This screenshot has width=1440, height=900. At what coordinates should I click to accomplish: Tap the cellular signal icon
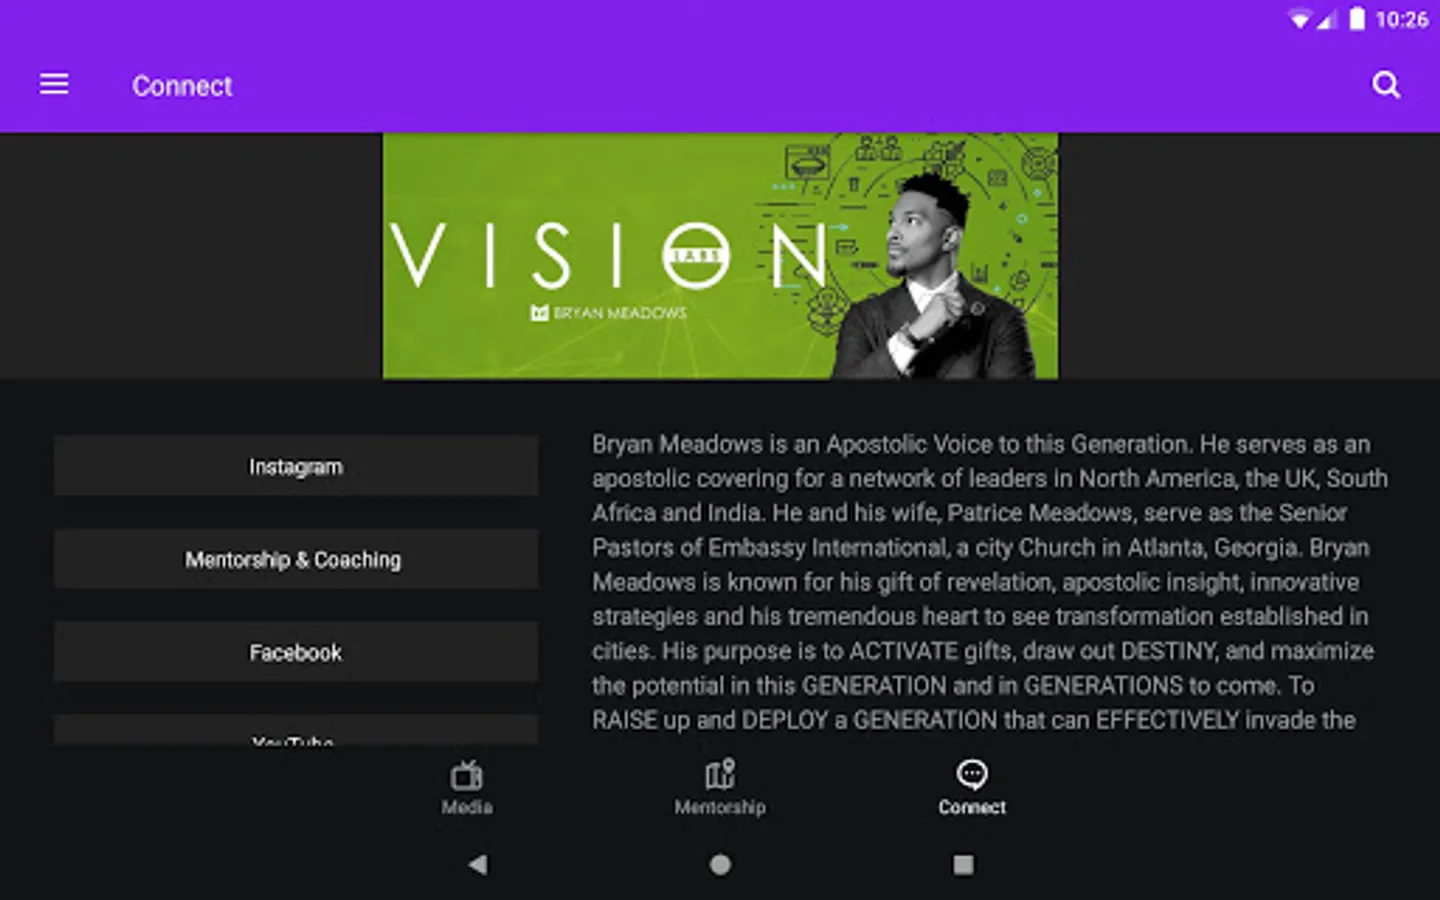coord(1326,20)
